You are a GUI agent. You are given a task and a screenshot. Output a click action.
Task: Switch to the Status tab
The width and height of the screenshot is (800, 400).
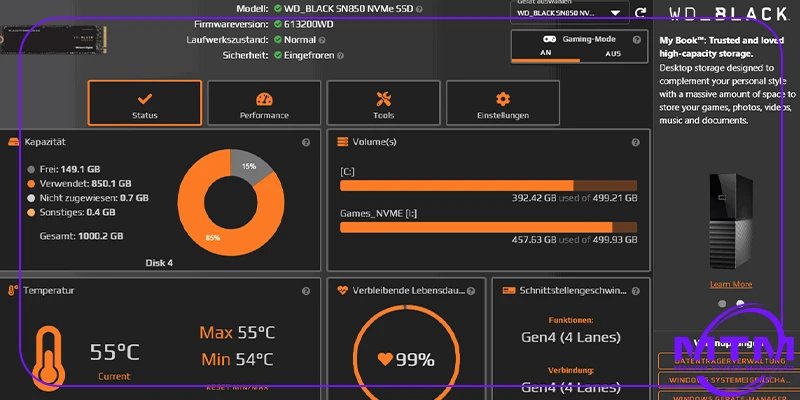[x=145, y=103]
